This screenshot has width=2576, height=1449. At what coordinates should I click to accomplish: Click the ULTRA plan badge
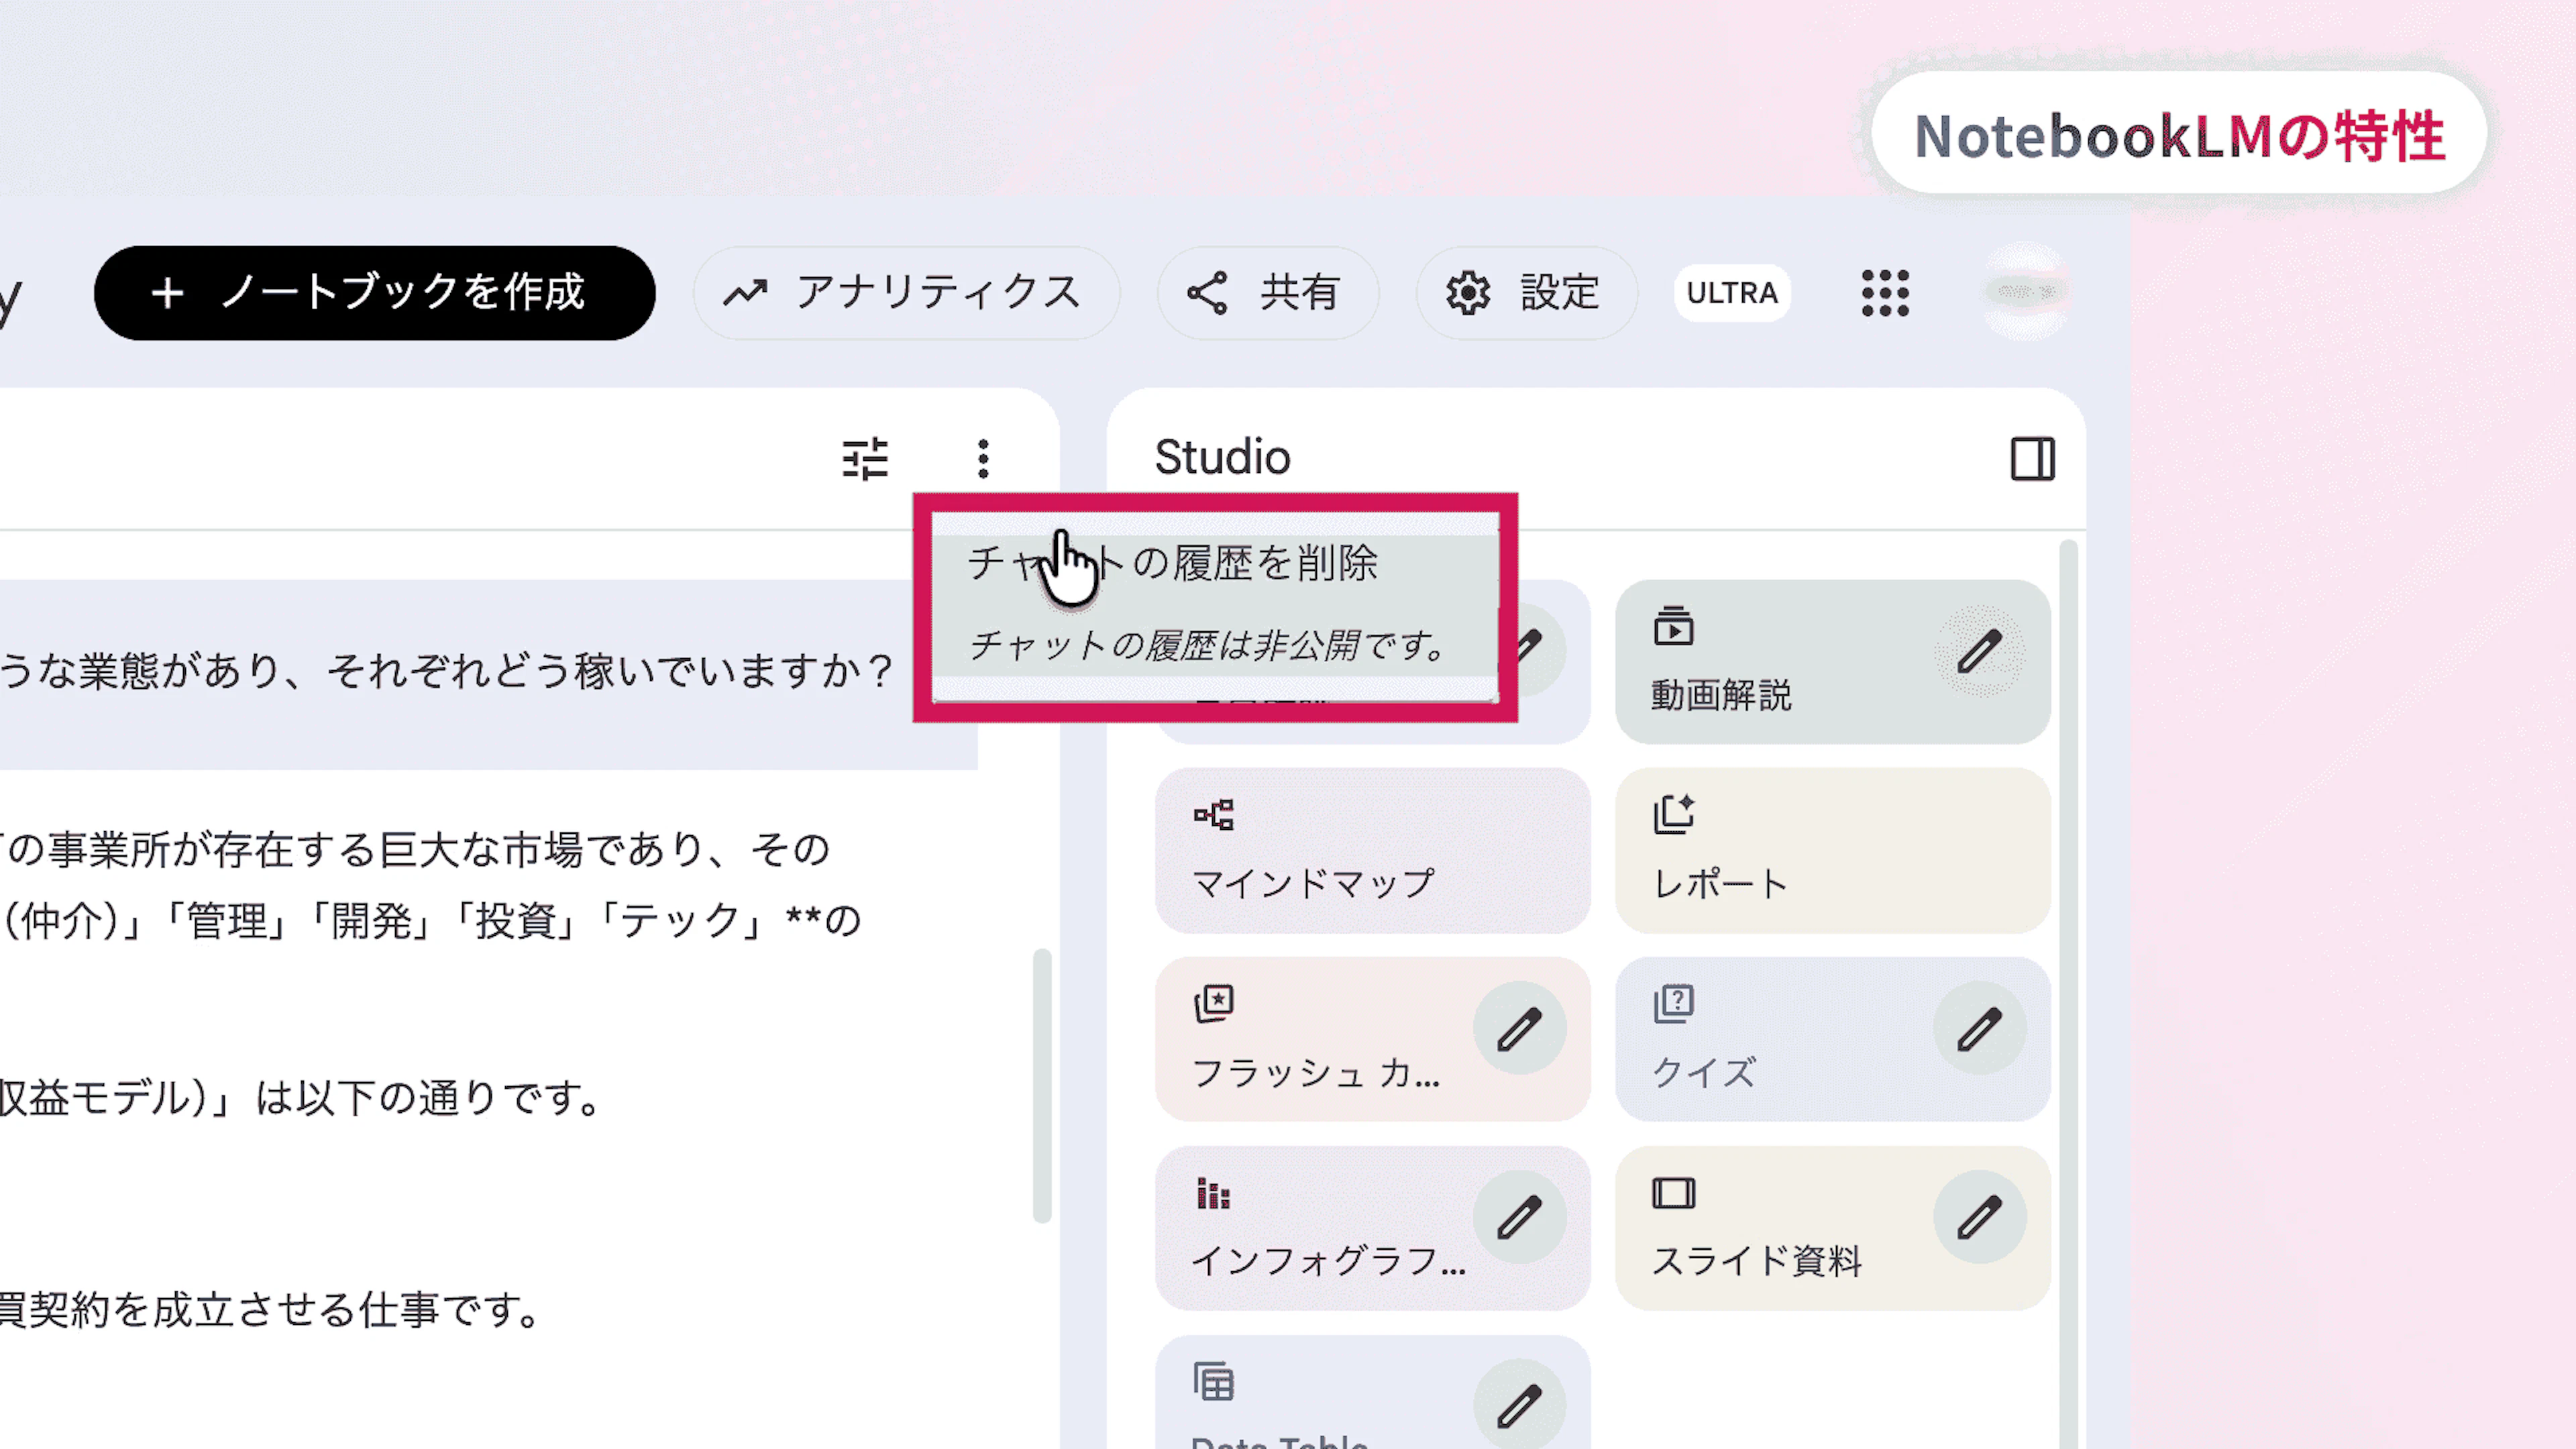pos(1732,293)
